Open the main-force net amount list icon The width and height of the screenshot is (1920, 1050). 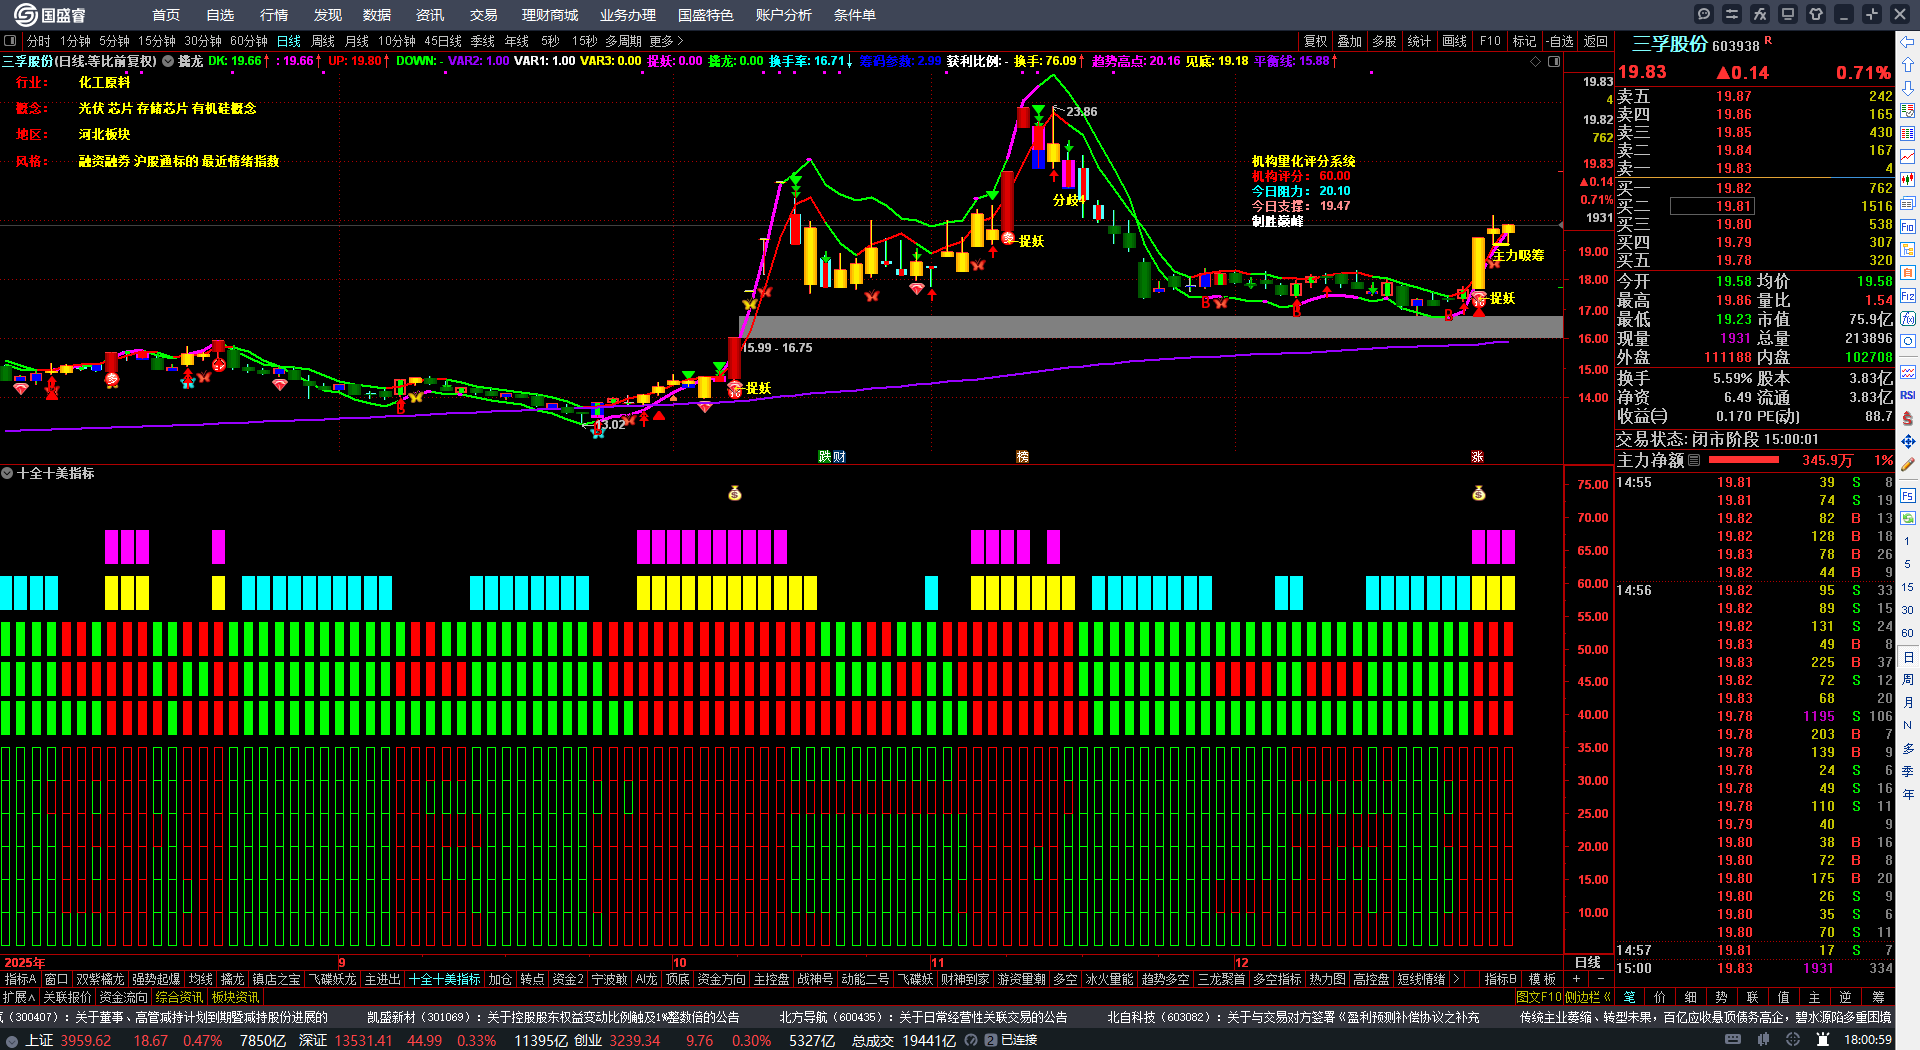coord(1694,460)
